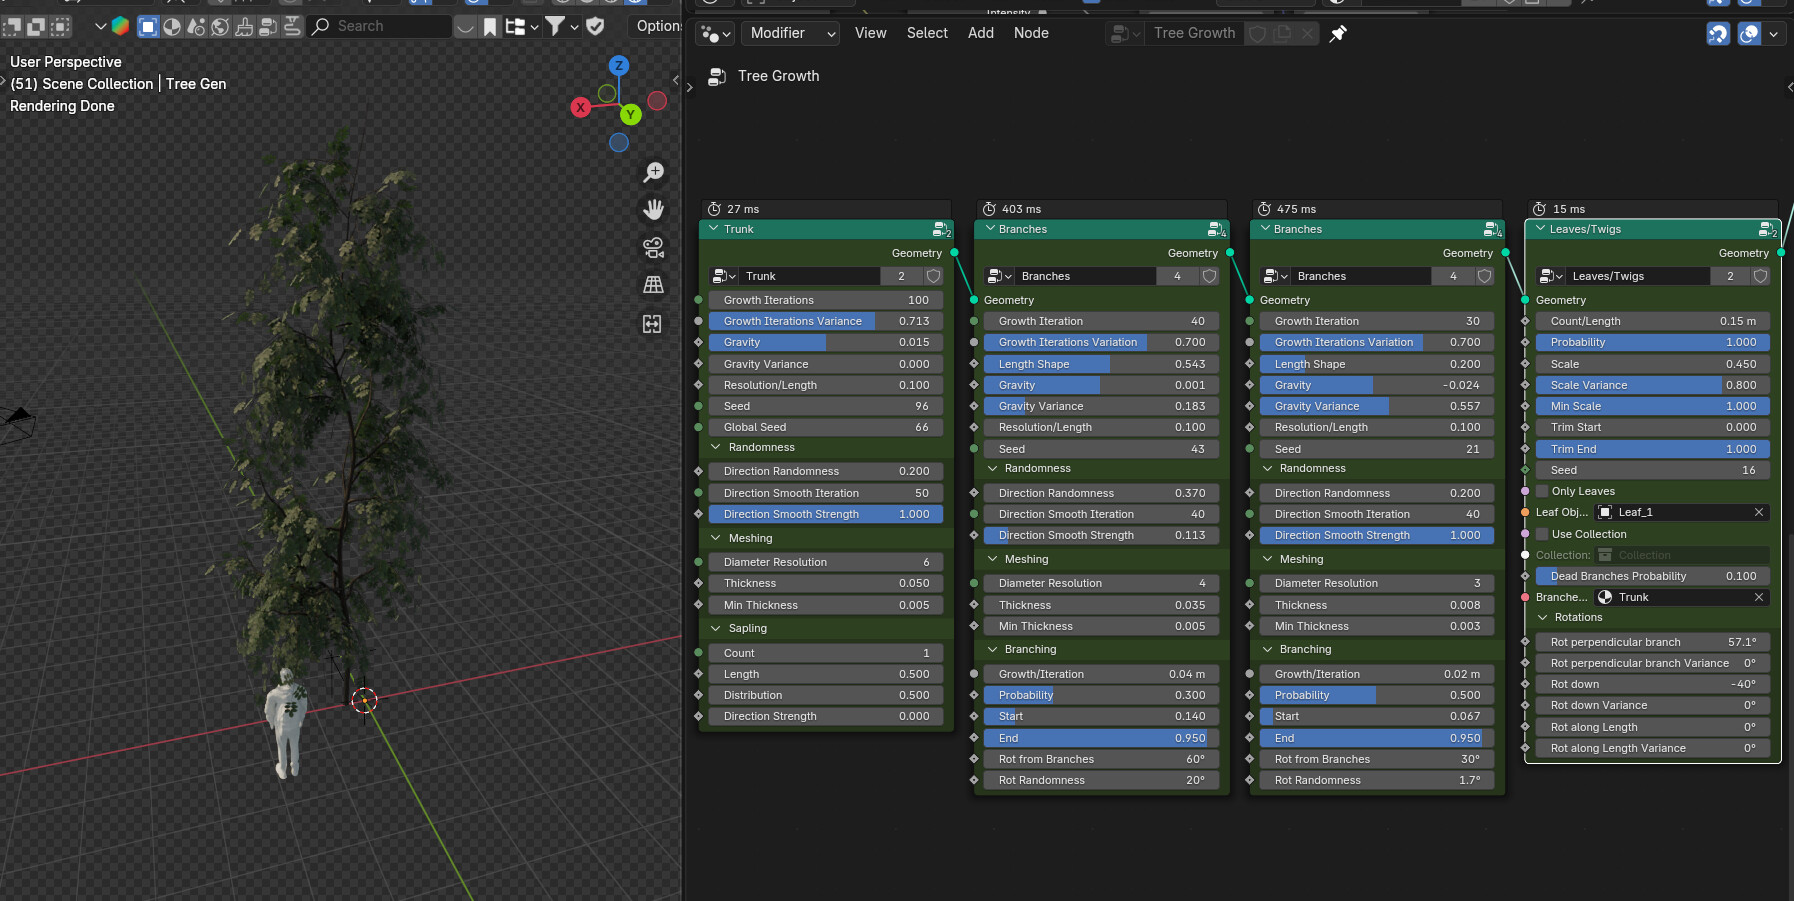Click the bookmark icon beside the Search box
Image resolution: width=1794 pixels, height=901 pixels.
click(490, 27)
